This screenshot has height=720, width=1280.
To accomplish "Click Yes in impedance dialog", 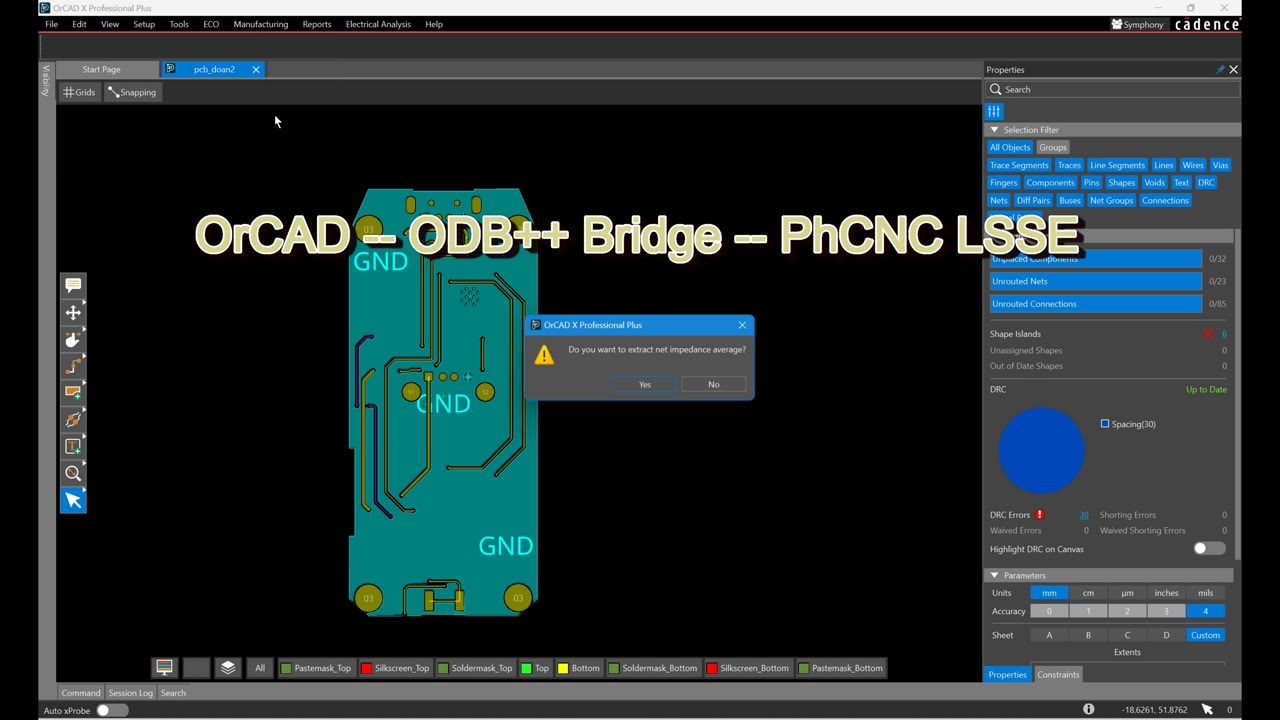I will point(645,384).
